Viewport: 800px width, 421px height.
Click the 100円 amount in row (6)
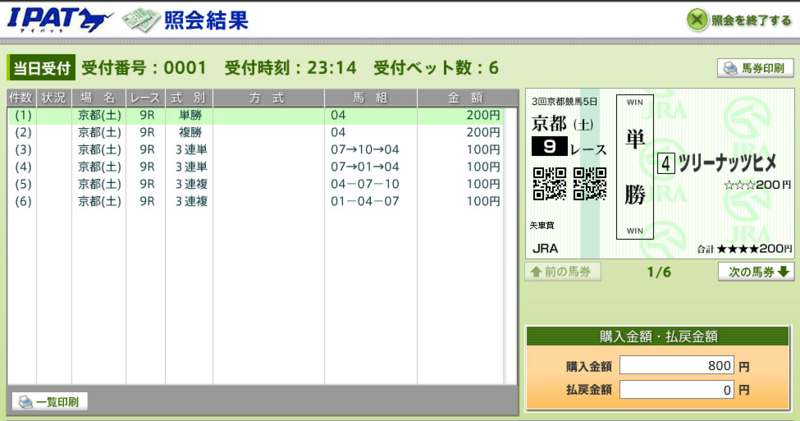483,202
